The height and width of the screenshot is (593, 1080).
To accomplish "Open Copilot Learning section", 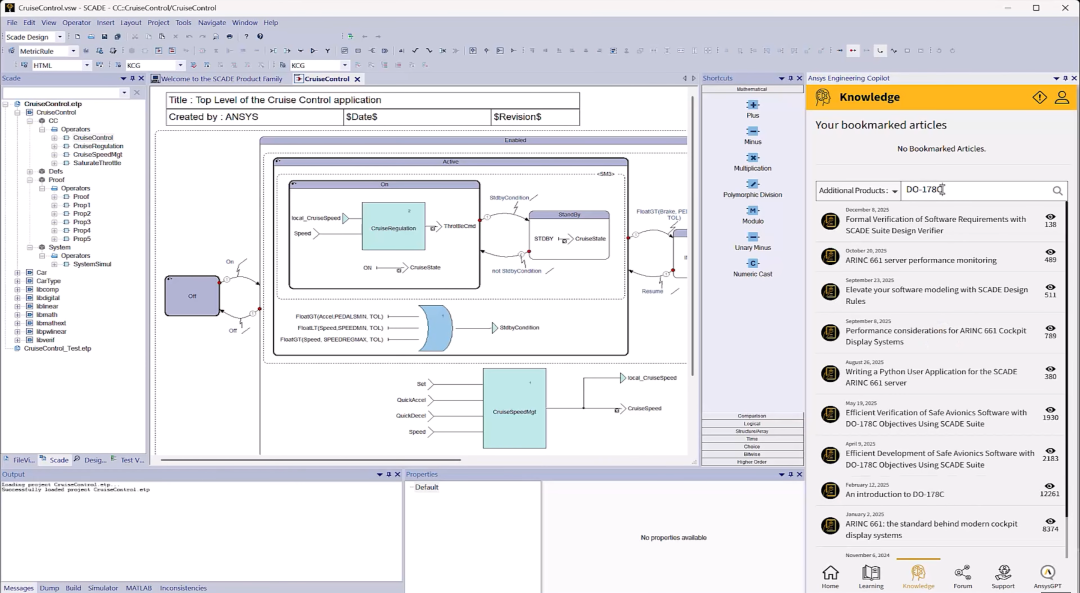I will click(x=871, y=576).
